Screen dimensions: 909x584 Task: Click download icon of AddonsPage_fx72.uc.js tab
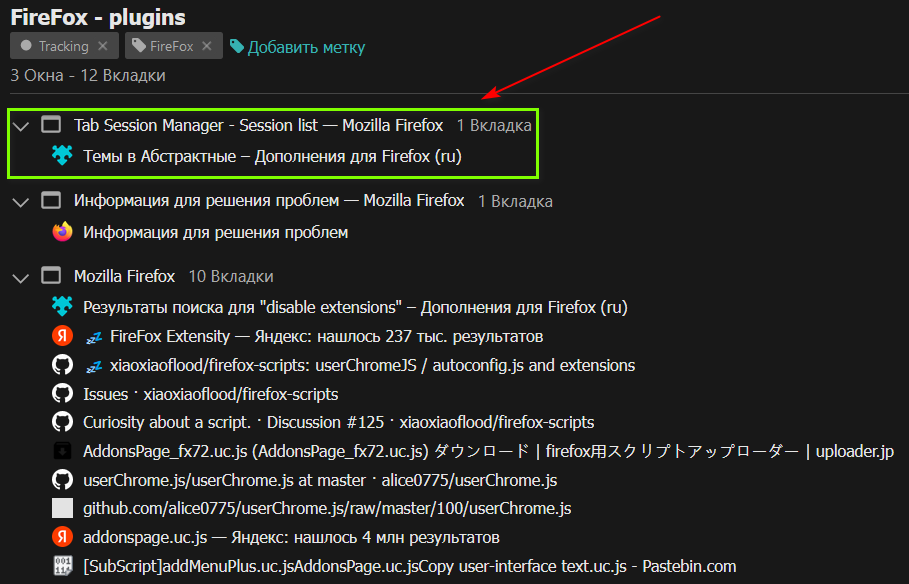pos(62,451)
